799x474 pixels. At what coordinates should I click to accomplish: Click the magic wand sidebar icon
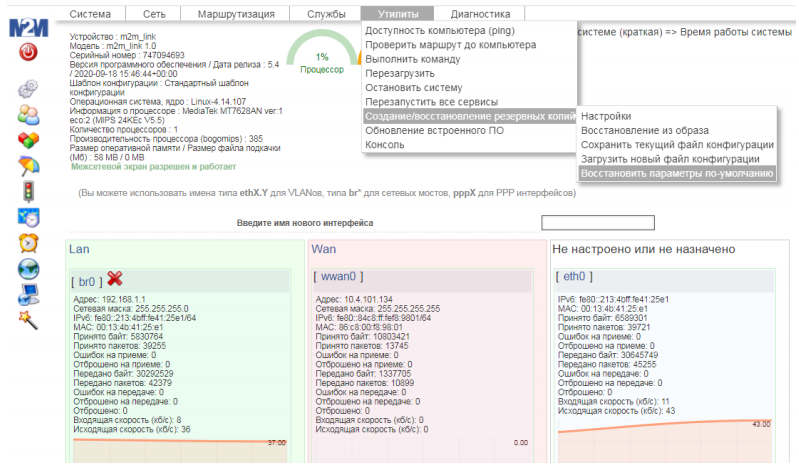(28, 318)
